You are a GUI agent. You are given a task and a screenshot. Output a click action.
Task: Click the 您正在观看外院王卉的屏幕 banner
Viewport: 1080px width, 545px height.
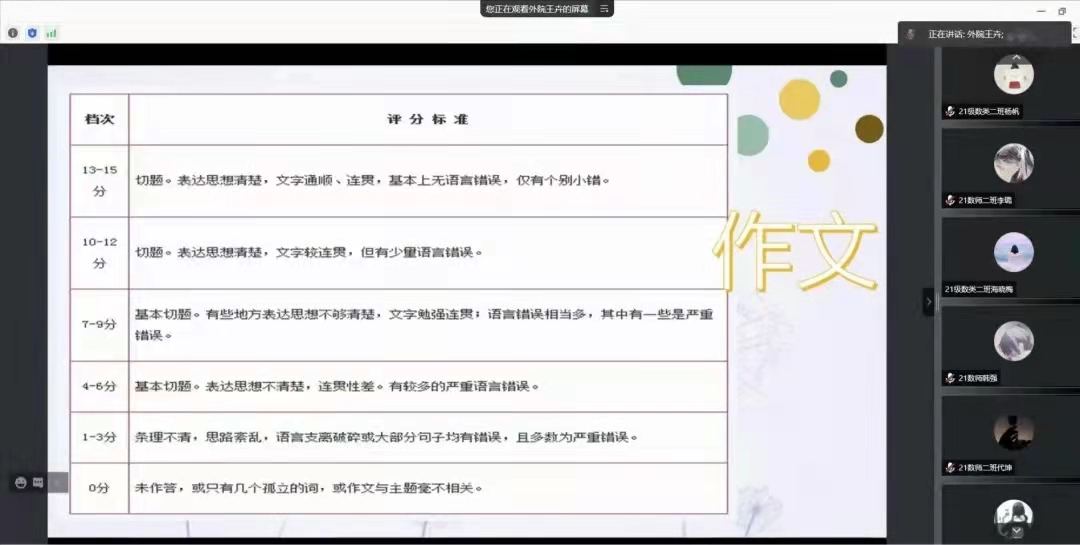(536, 9)
